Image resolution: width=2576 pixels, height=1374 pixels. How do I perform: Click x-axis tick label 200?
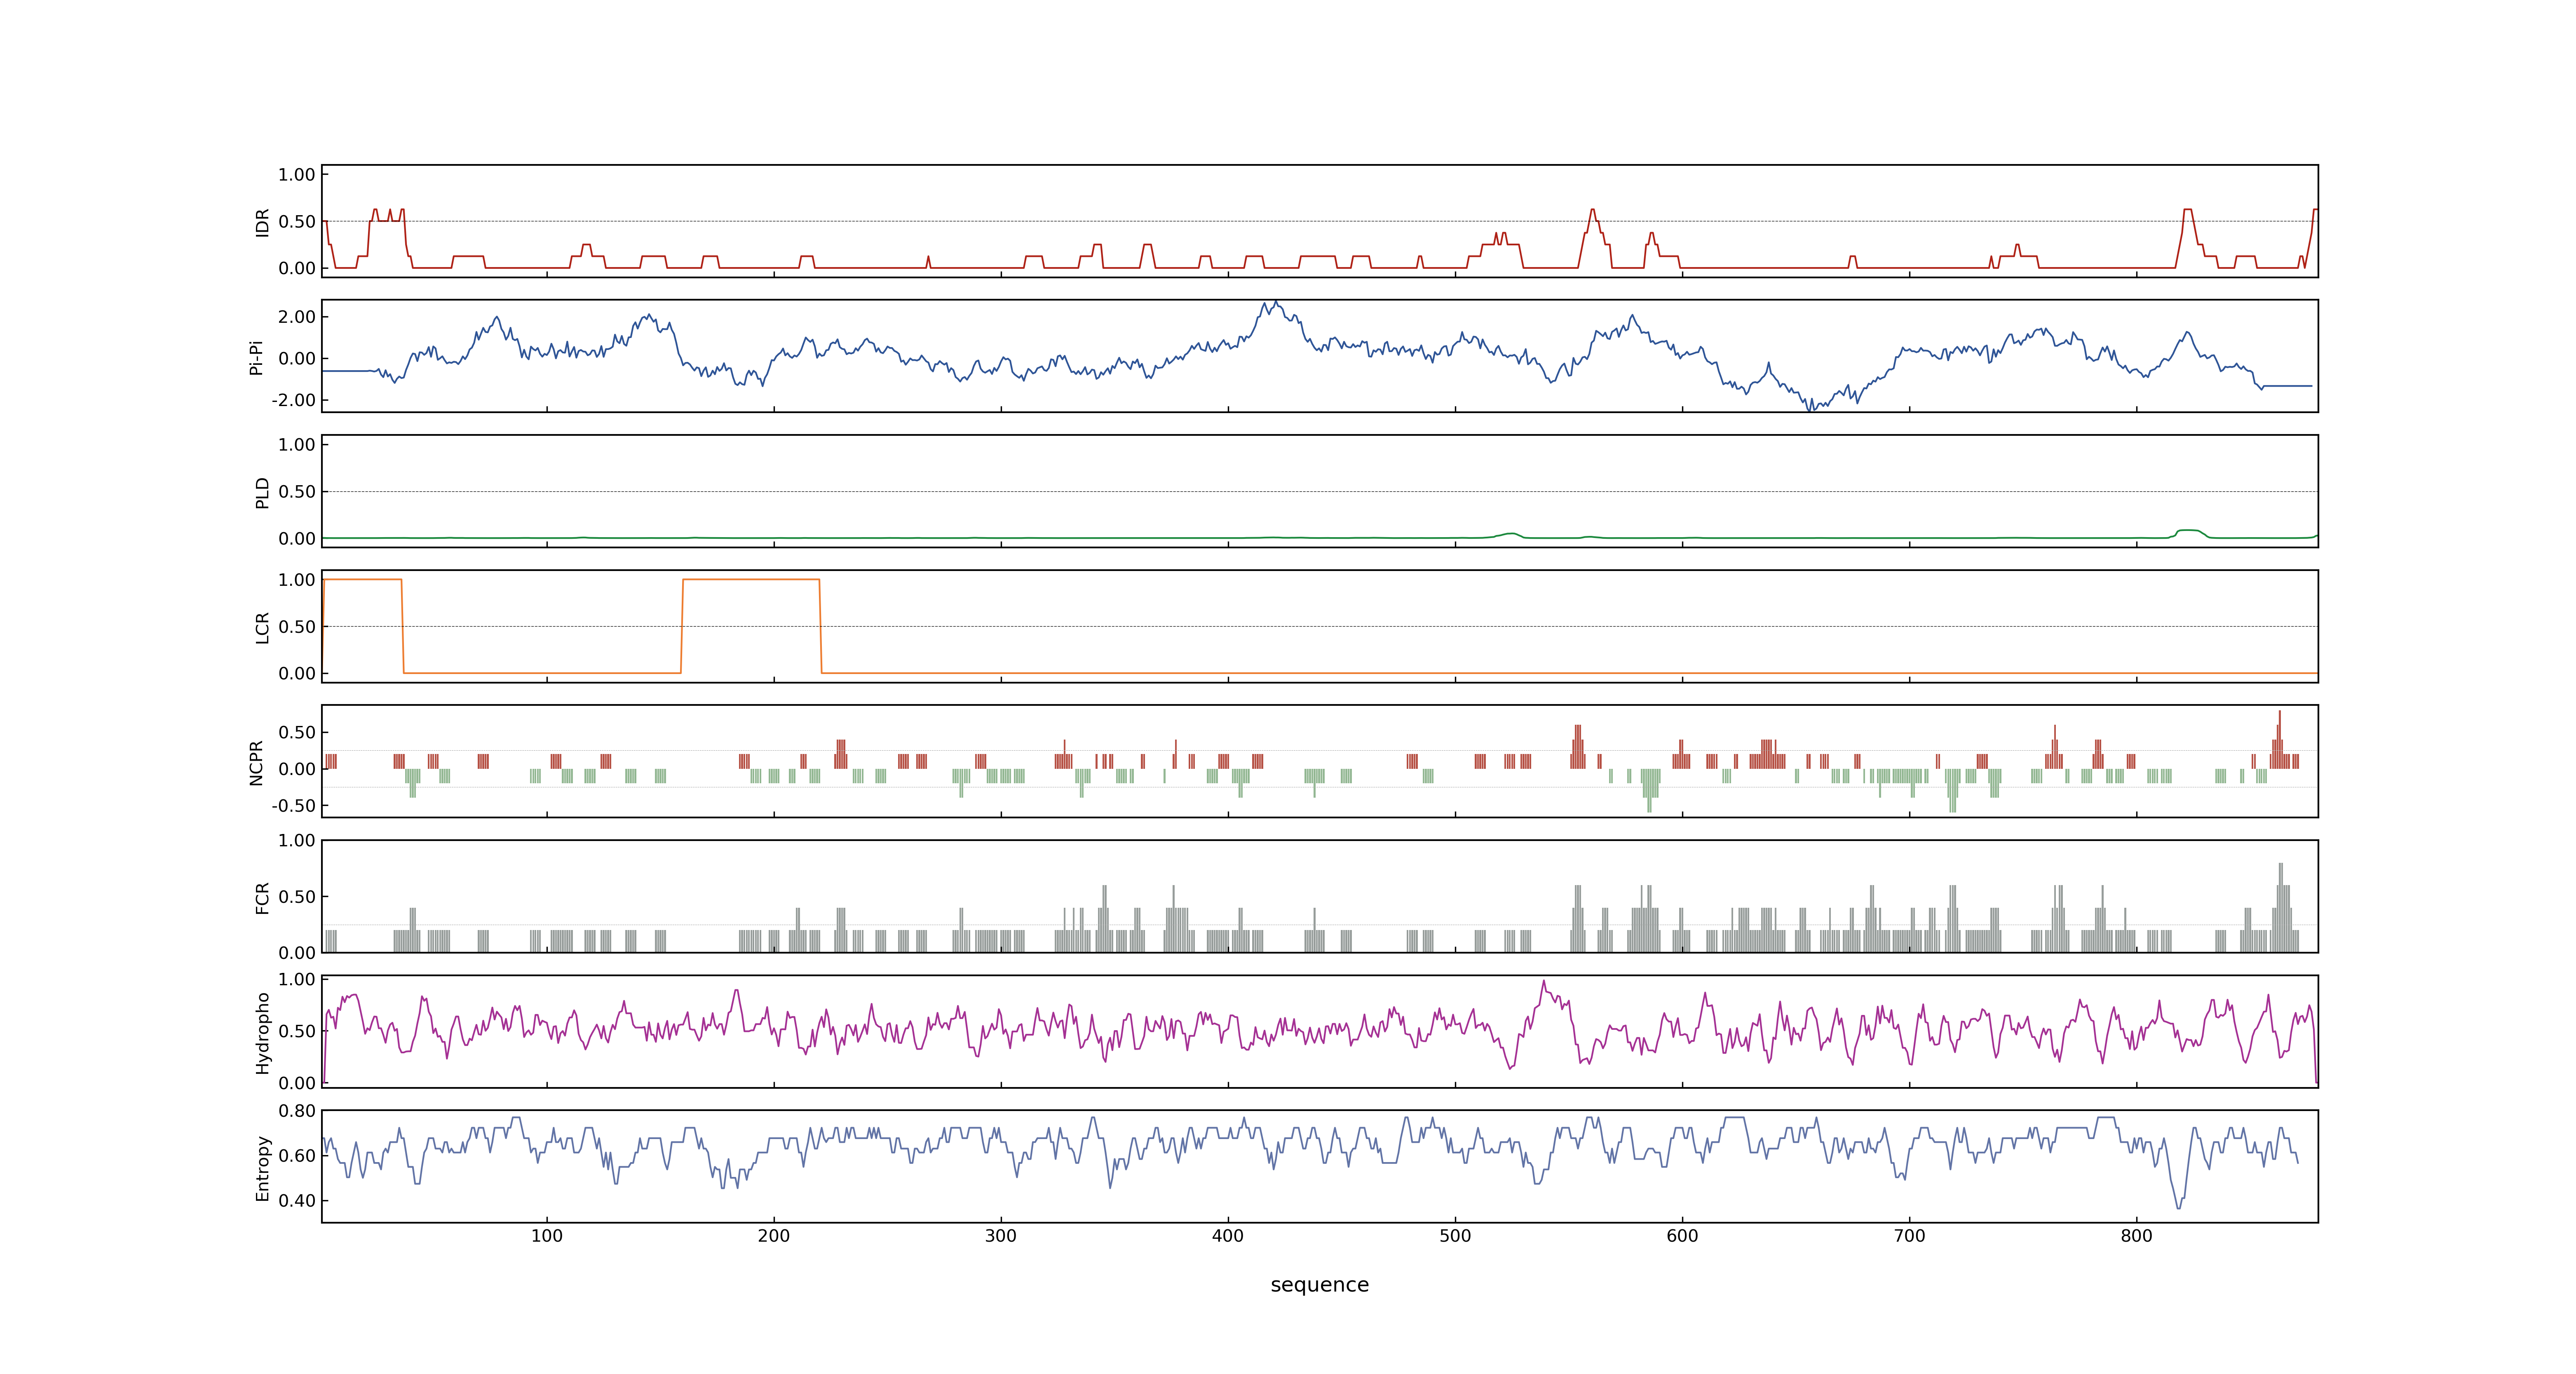point(774,1236)
